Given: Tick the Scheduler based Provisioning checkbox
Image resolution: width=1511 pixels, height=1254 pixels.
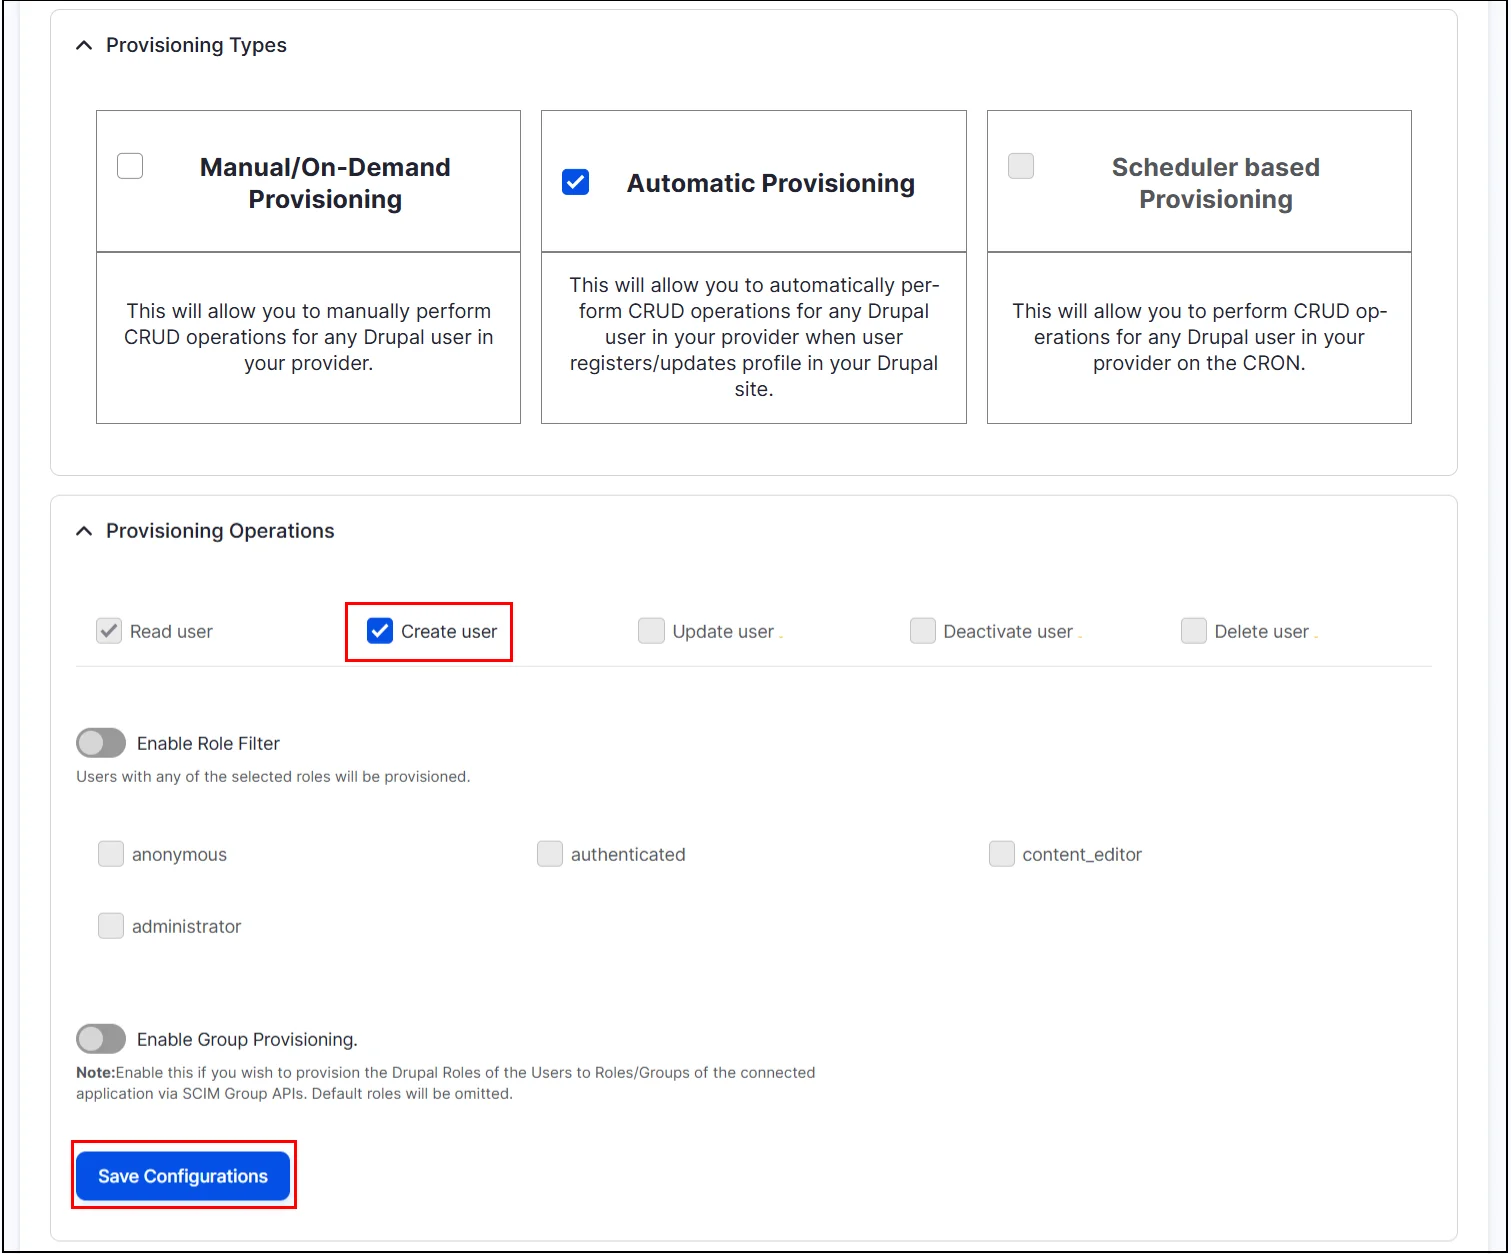Looking at the screenshot, I should click(1021, 166).
